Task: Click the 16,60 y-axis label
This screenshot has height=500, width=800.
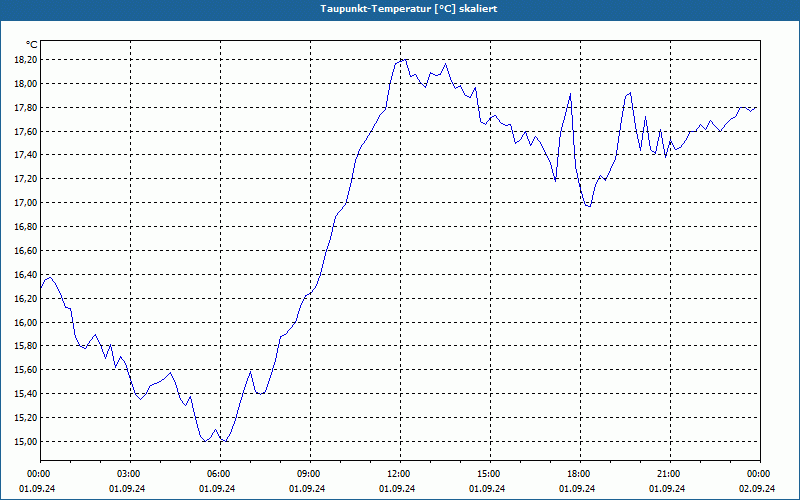Action: (x=27, y=251)
